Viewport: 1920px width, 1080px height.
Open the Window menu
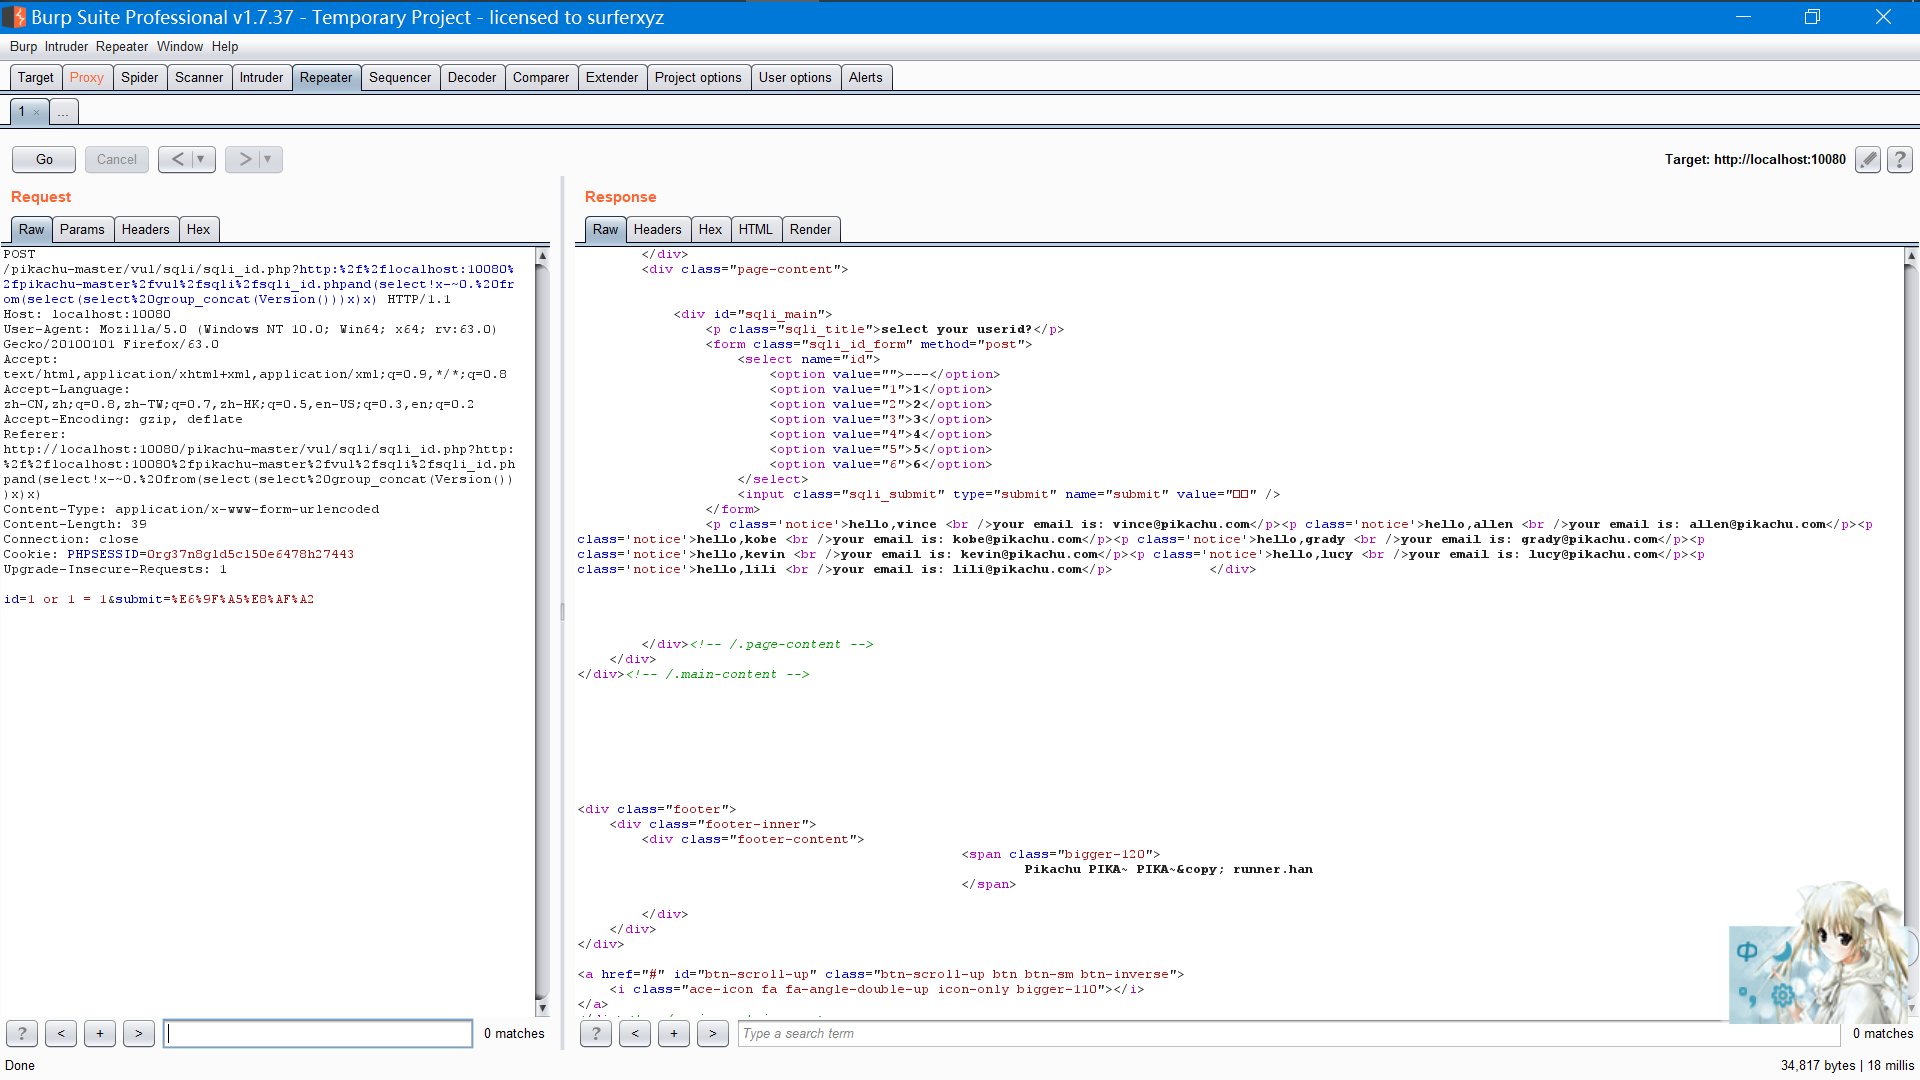coord(179,46)
